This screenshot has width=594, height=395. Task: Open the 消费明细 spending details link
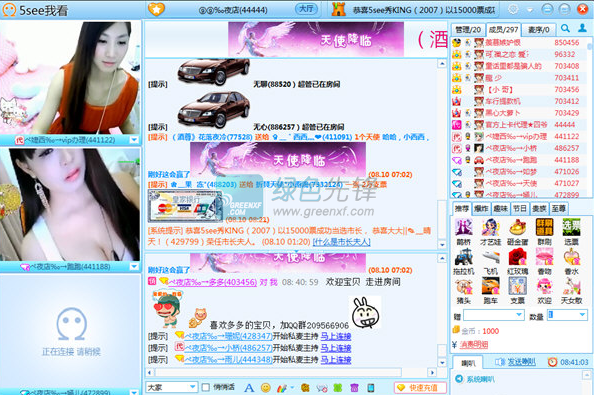click(x=474, y=345)
